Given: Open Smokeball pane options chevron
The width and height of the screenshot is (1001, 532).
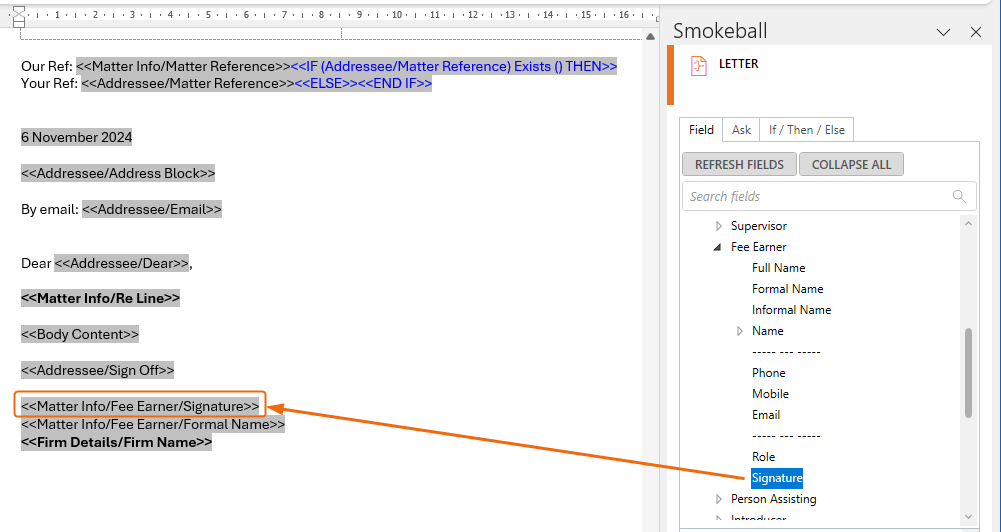Looking at the screenshot, I should [x=943, y=32].
